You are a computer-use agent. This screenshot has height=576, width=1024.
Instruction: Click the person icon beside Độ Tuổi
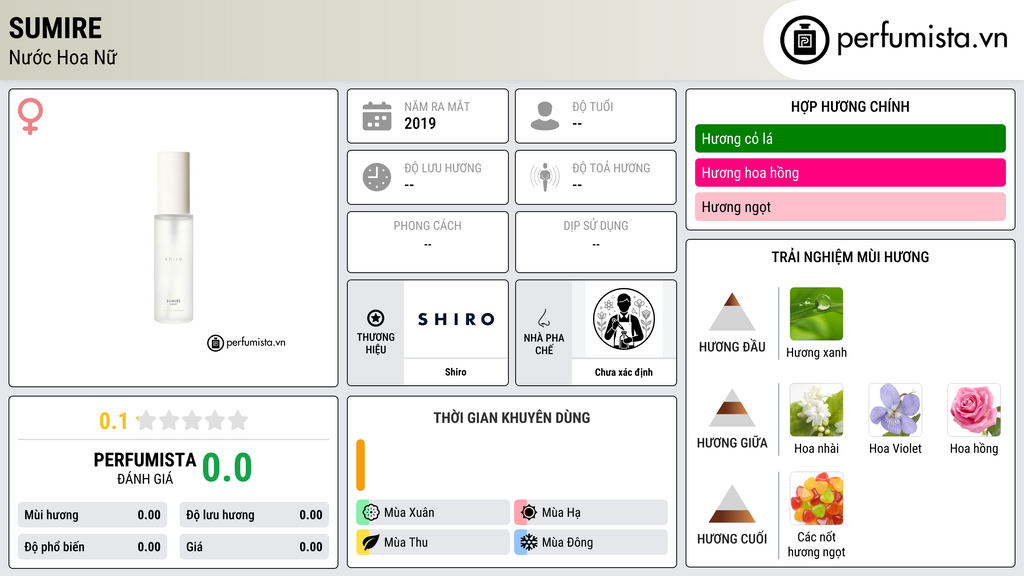coord(545,116)
